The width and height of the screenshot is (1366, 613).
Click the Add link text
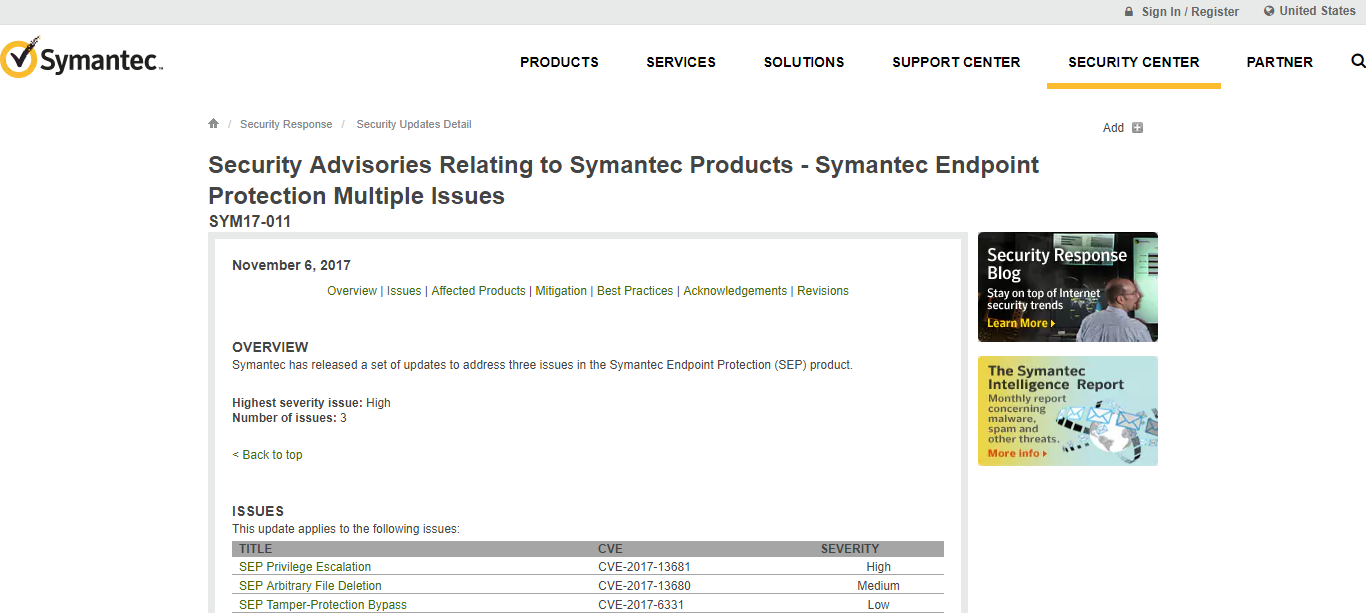[1113, 128]
